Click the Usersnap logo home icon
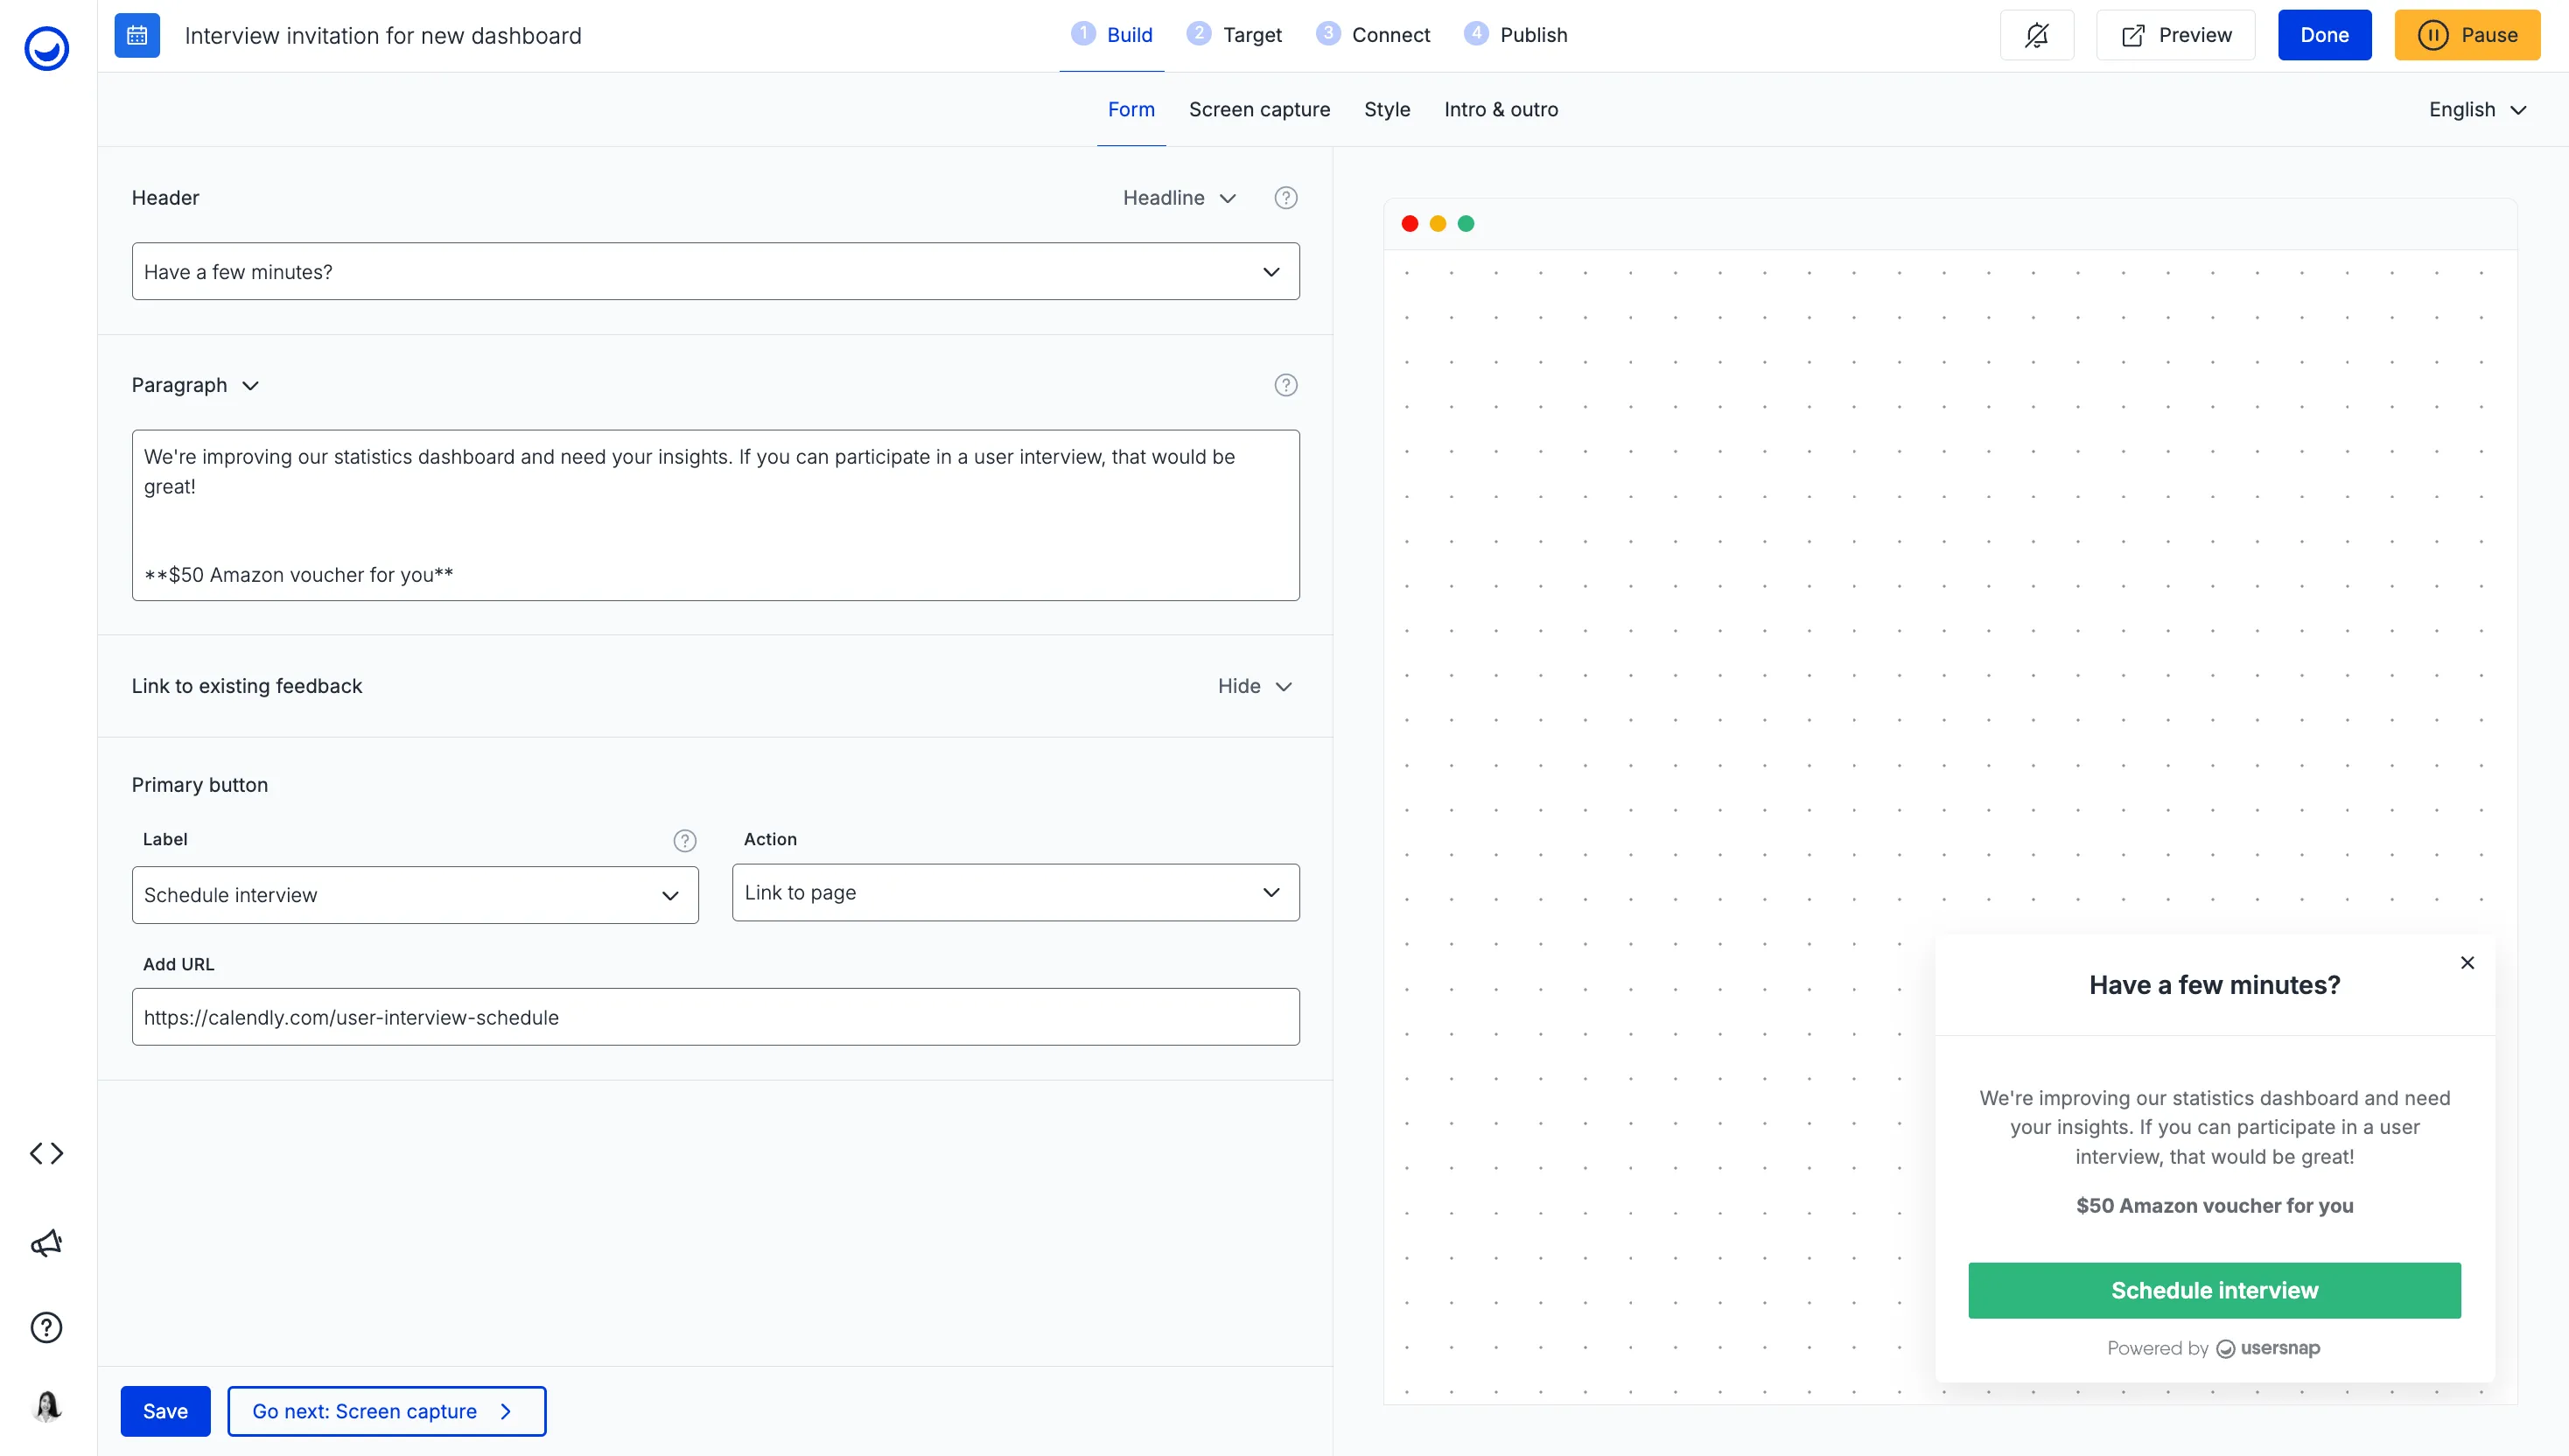 tap(46, 47)
